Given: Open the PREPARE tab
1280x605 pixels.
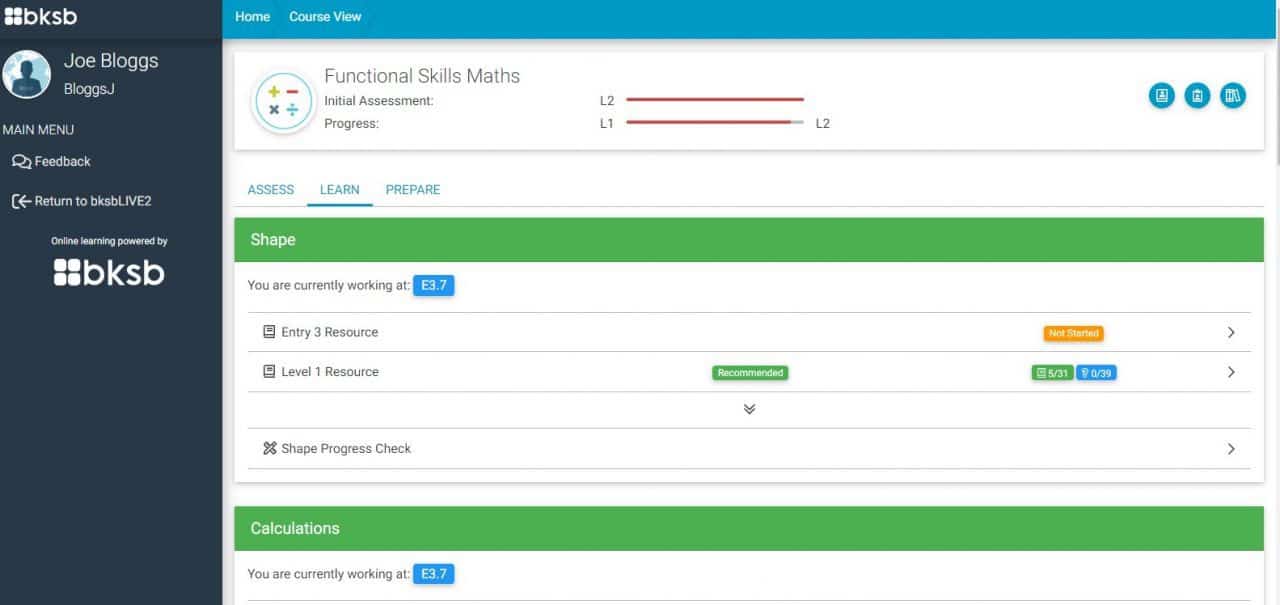Looking at the screenshot, I should pyautogui.click(x=413, y=189).
